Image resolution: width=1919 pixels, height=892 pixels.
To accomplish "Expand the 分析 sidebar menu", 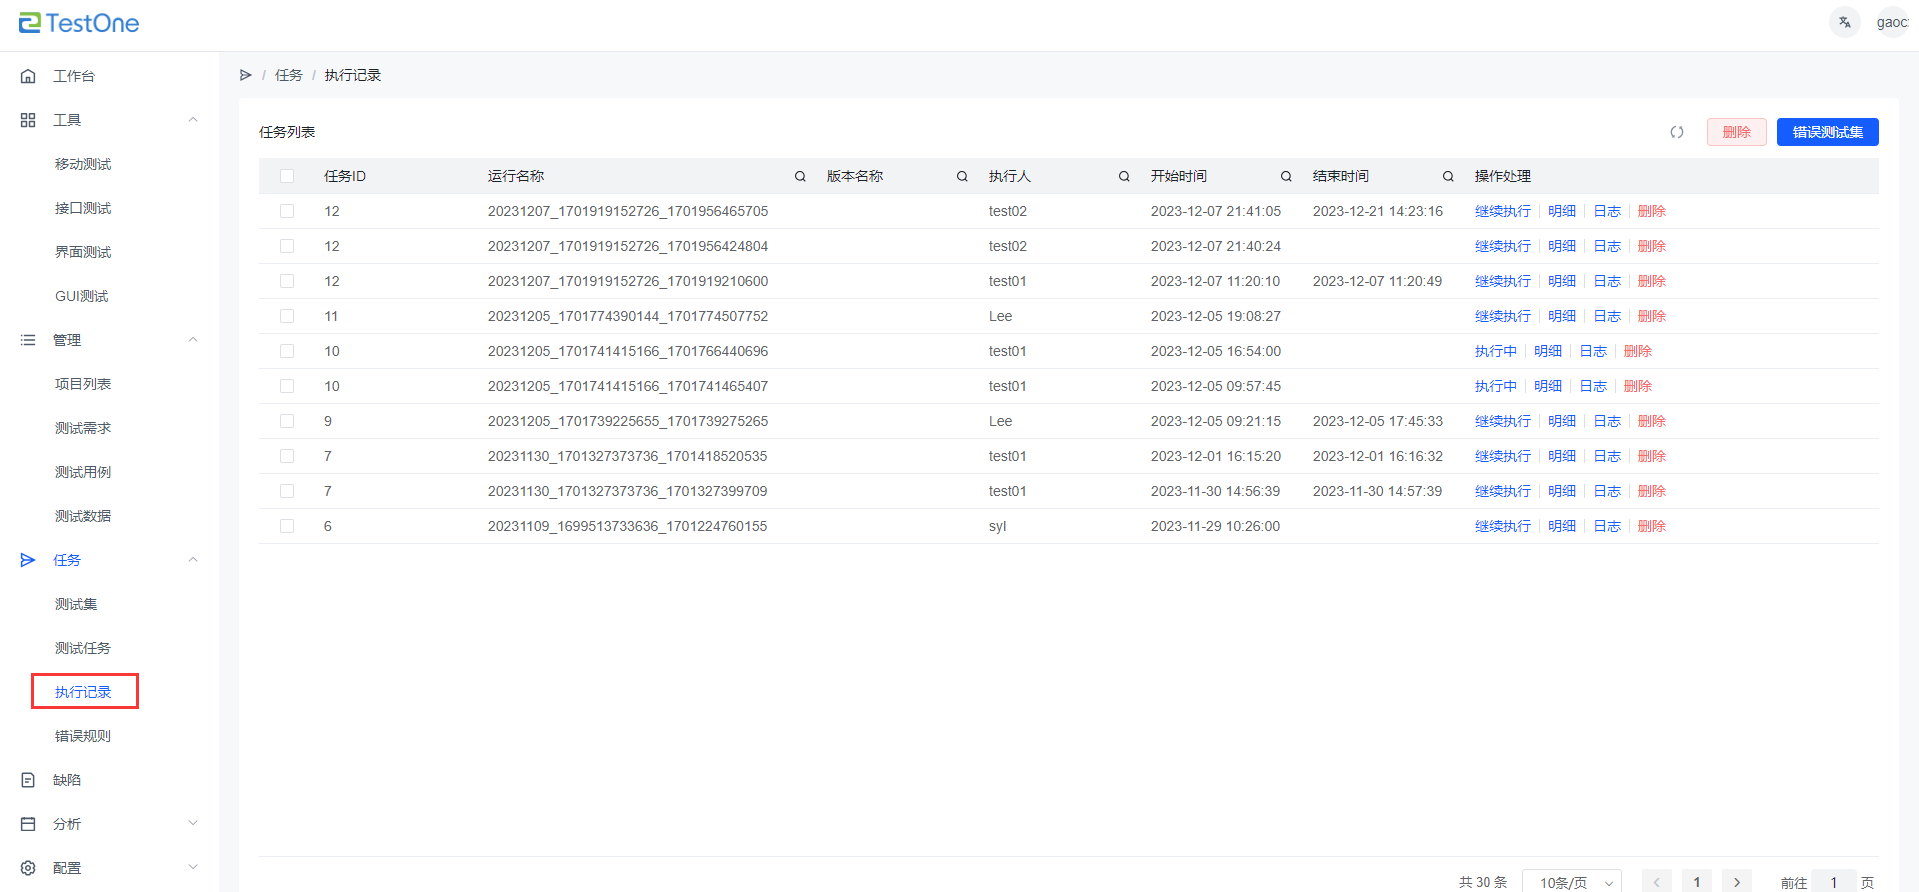I will click(x=193, y=824).
